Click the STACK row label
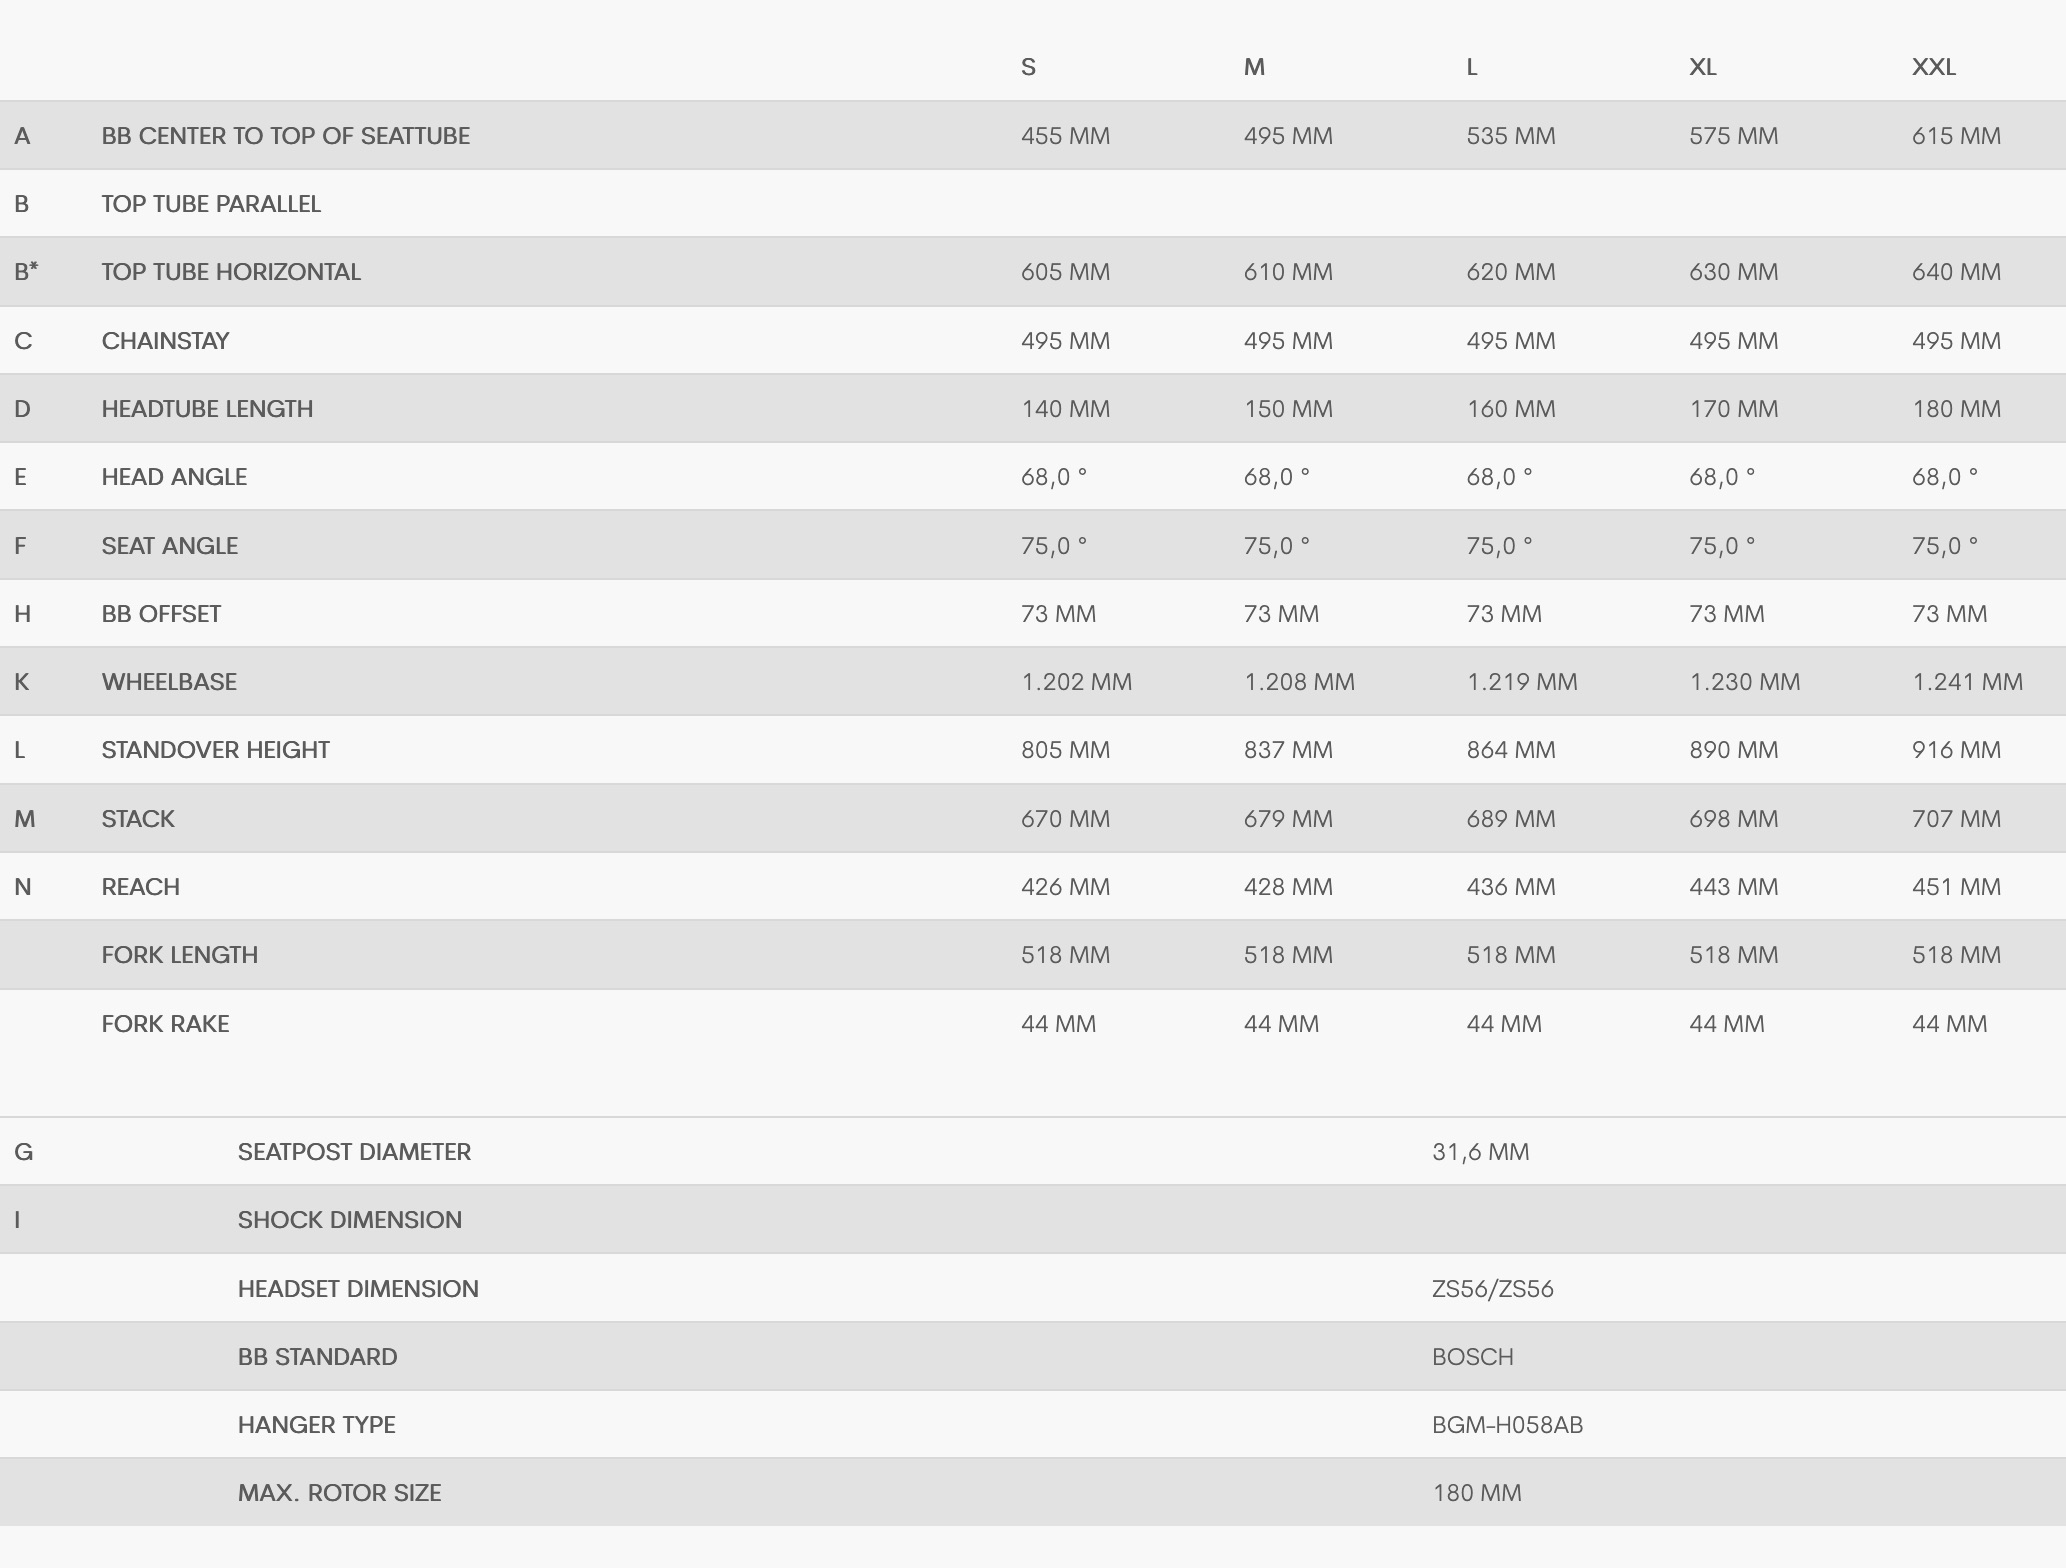The width and height of the screenshot is (2066, 1568). tap(138, 819)
